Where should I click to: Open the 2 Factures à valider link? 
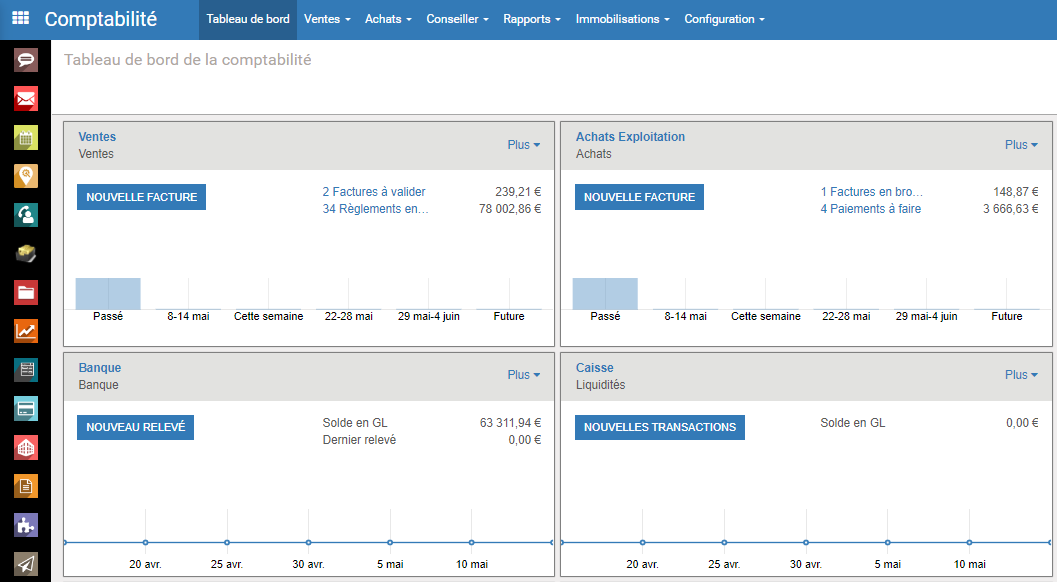[x=374, y=192]
